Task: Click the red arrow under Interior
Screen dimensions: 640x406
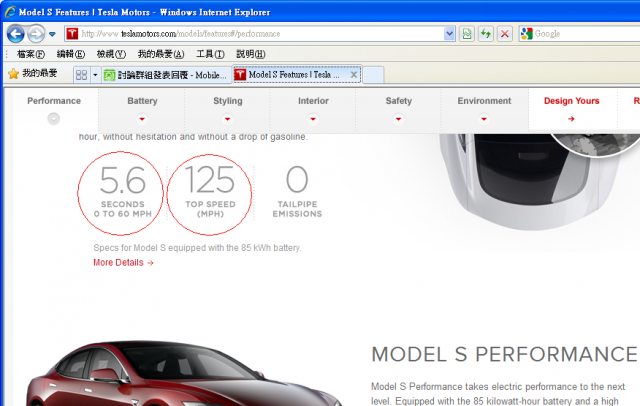Action: 313,119
